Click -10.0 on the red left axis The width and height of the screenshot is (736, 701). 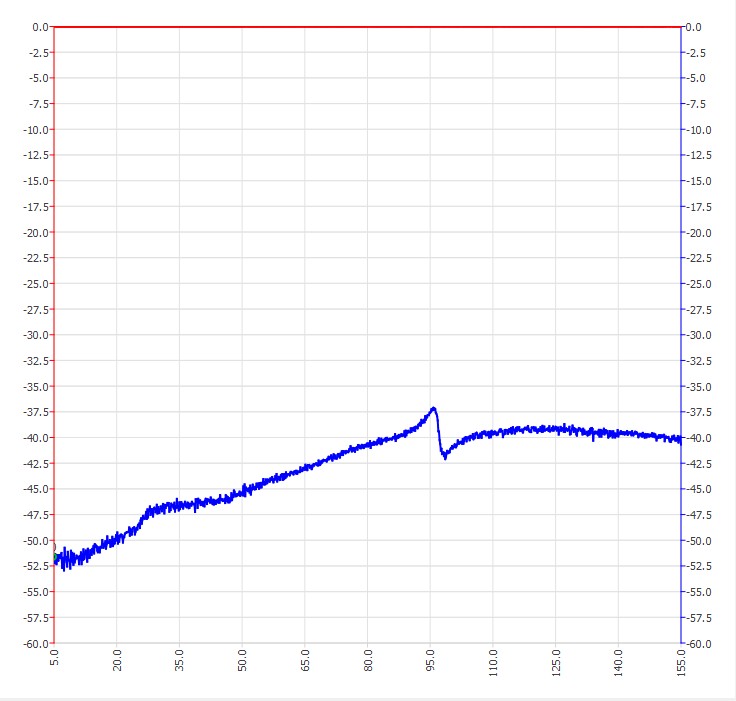pyautogui.click(x=36, y=130)
